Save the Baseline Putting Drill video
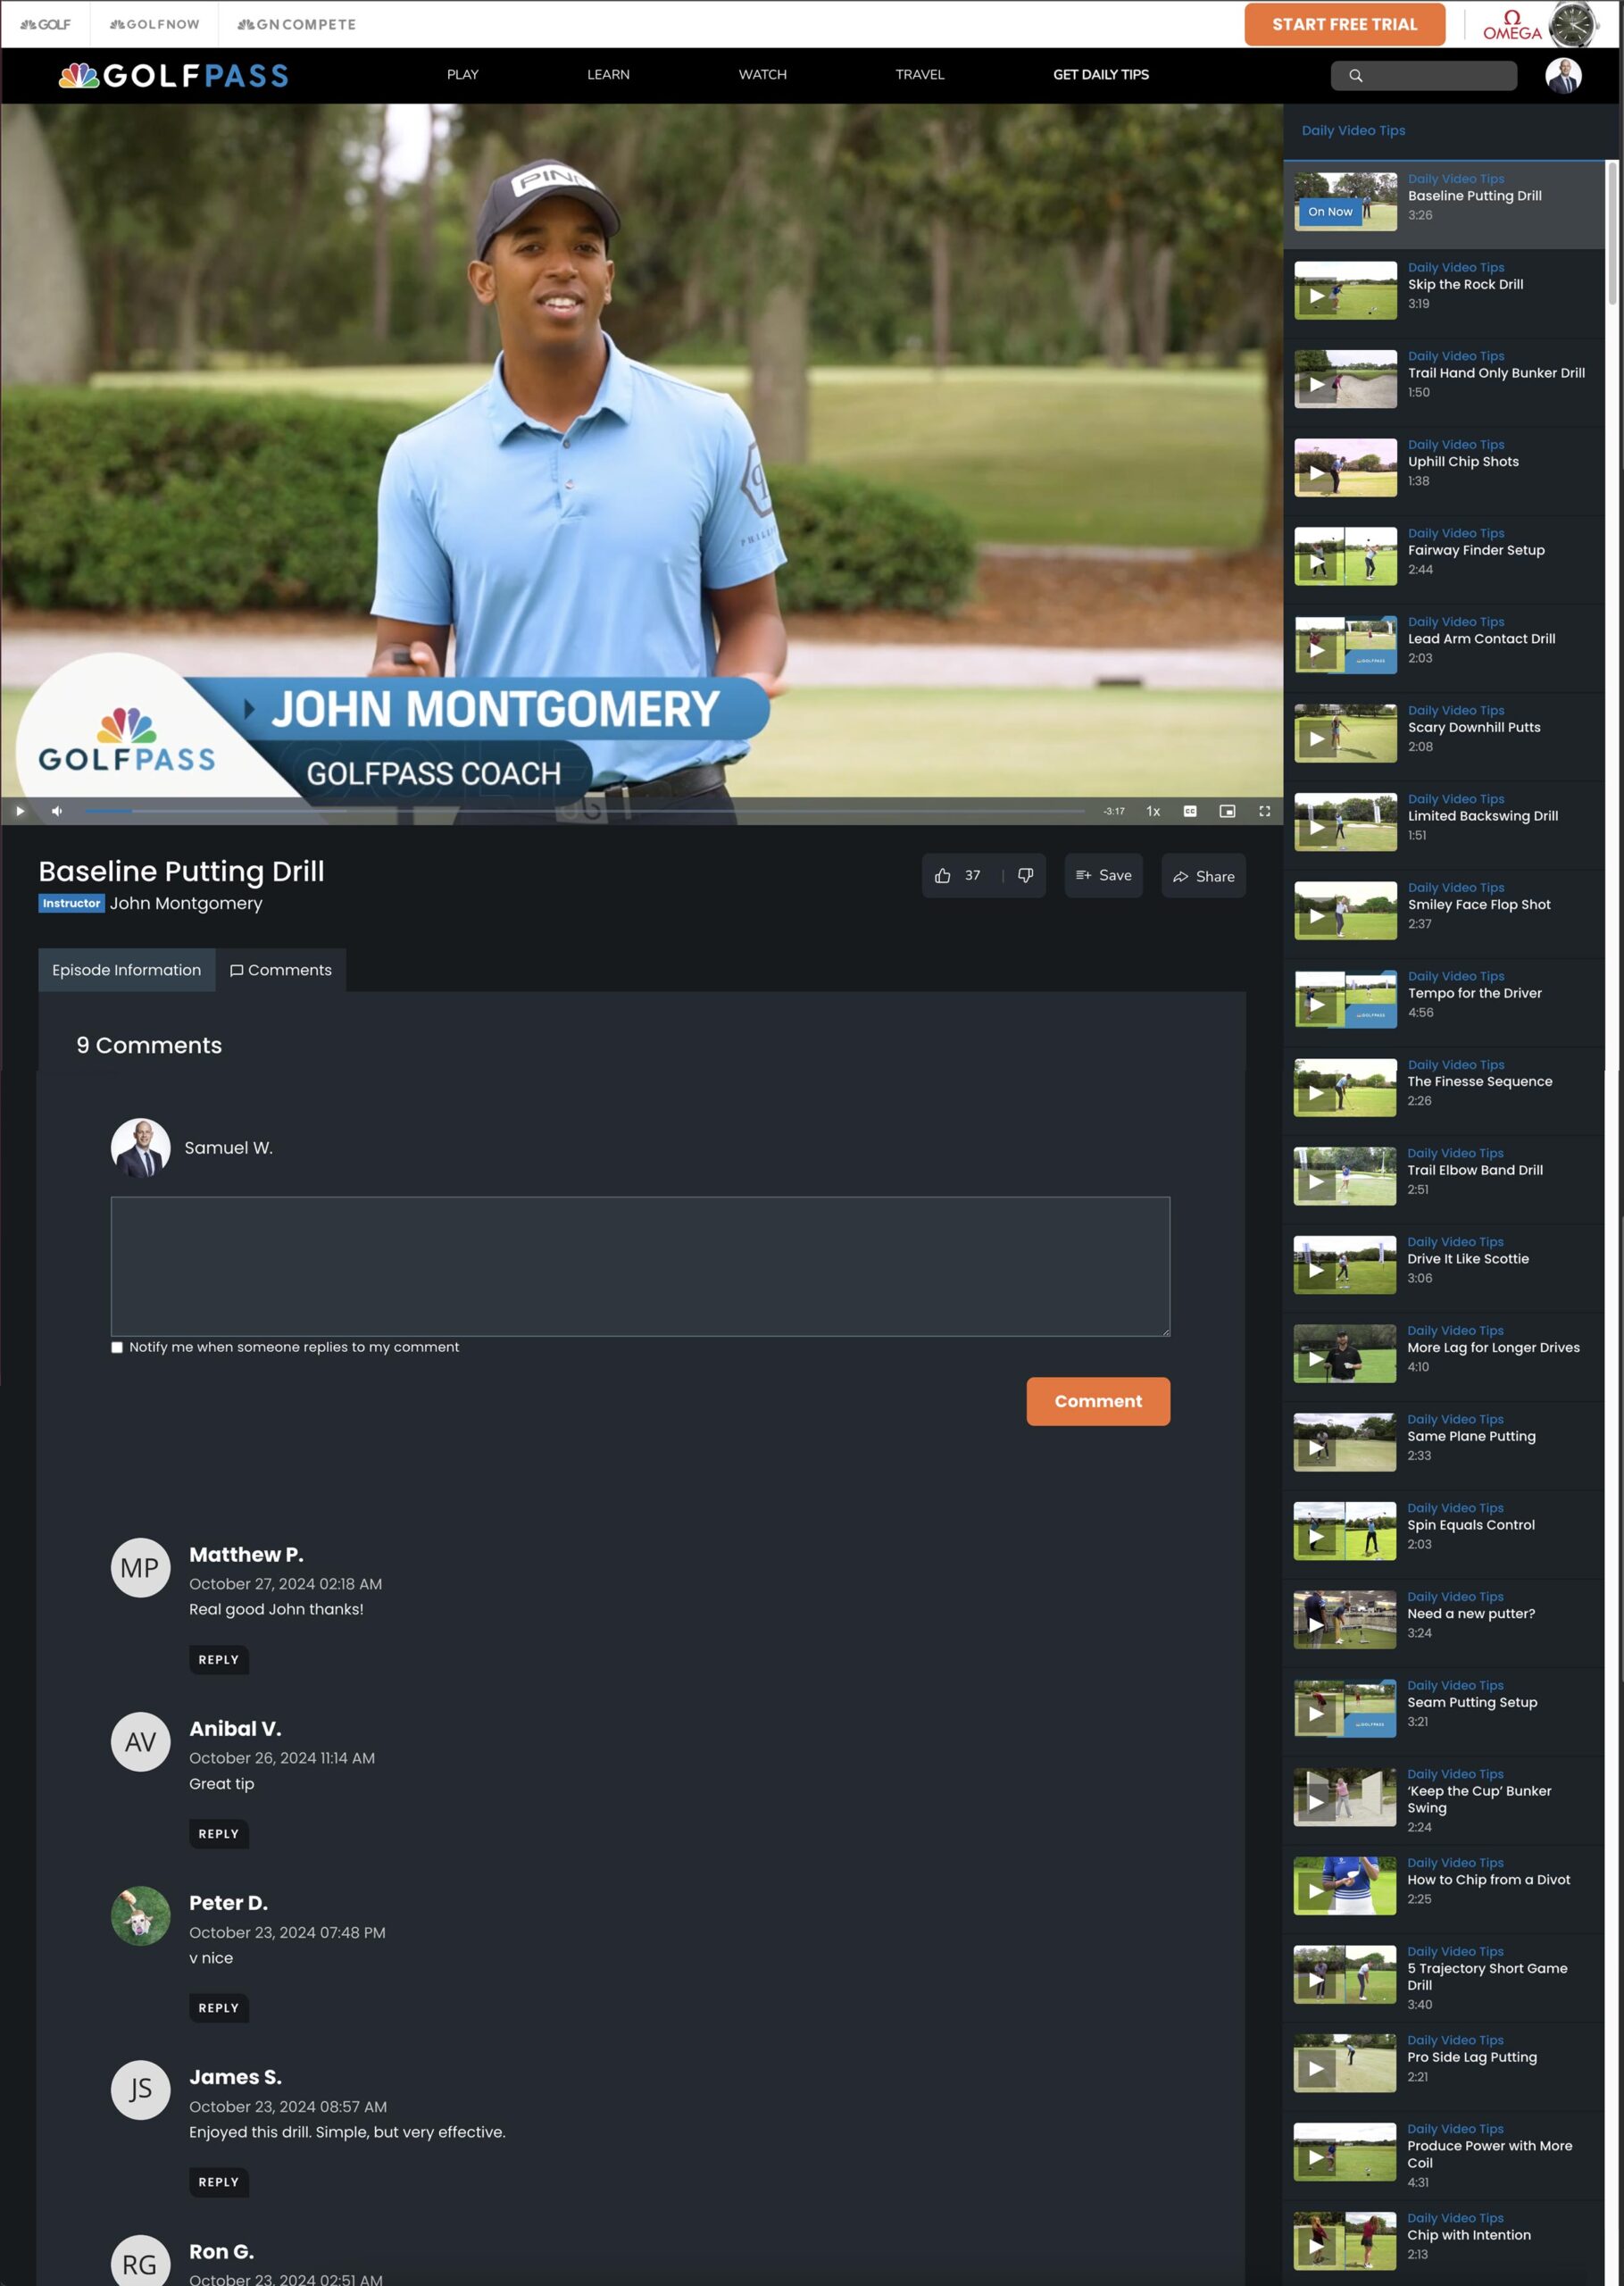 (1103, 876)
